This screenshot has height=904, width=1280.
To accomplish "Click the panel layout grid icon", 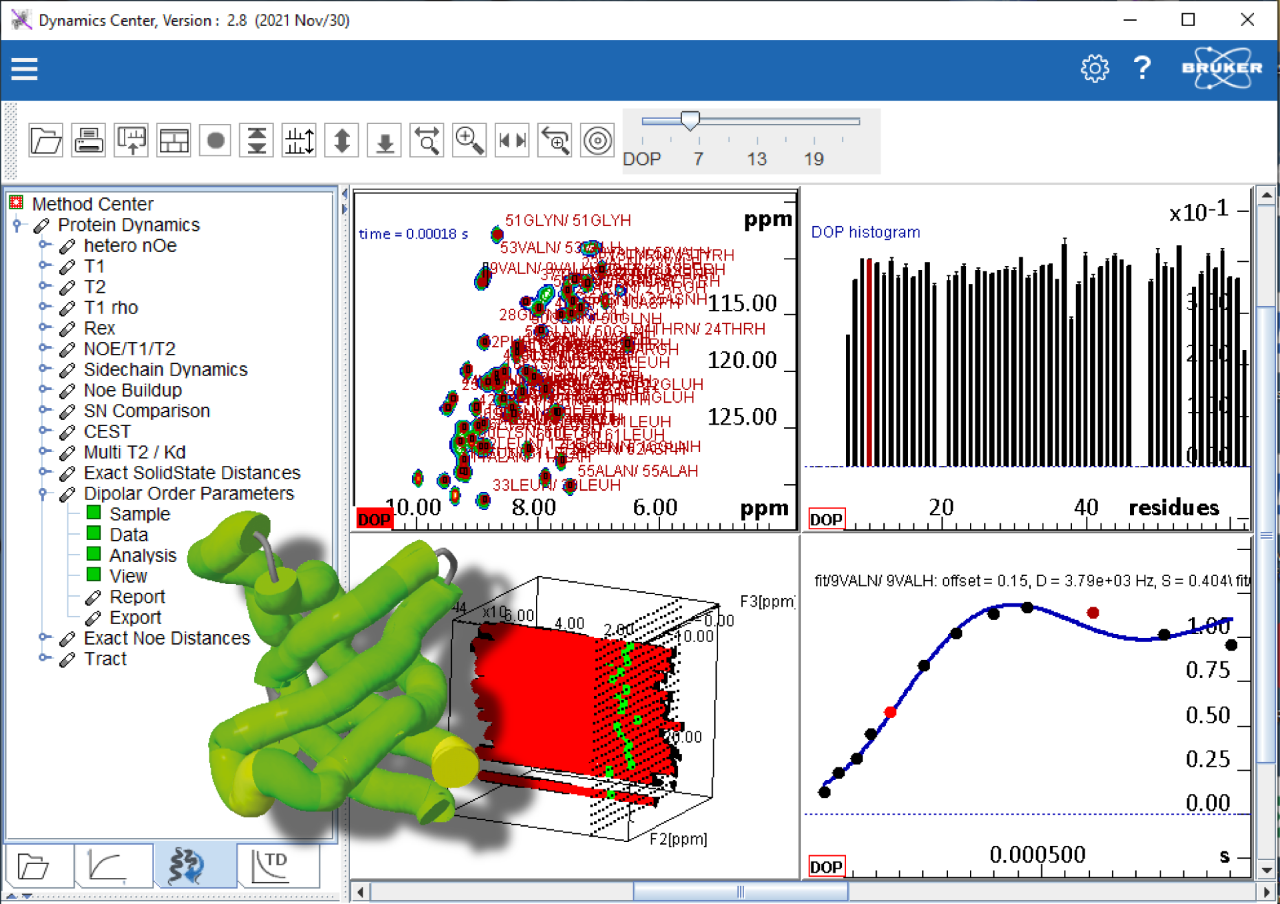I will pos(173,140).
